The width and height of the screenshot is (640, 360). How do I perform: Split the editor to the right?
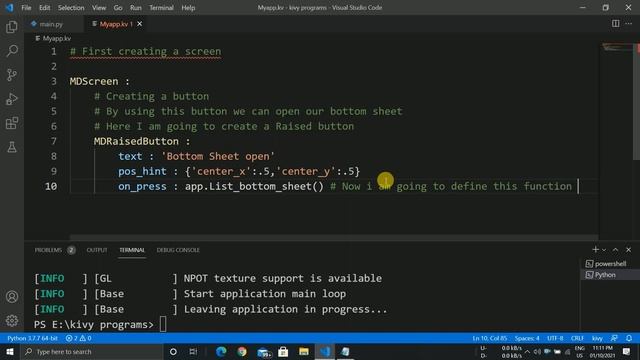point(615,24)
